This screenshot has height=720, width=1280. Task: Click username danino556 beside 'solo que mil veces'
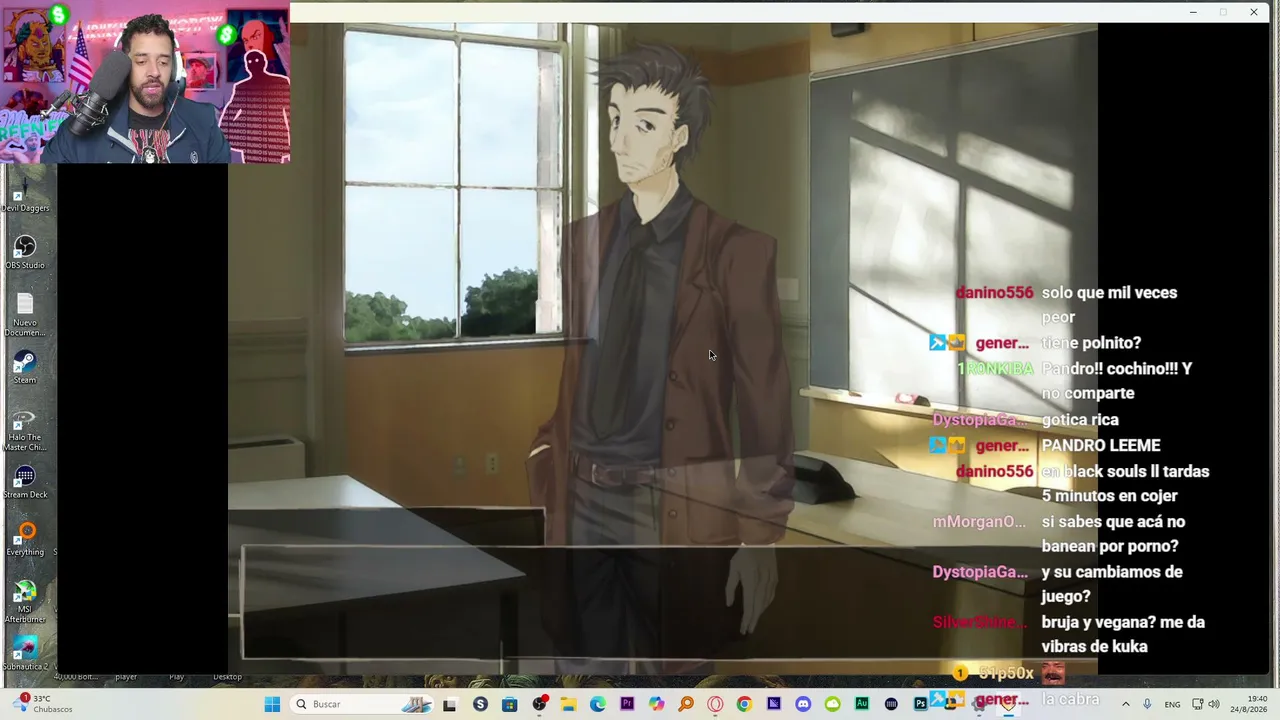coord(994,293)
